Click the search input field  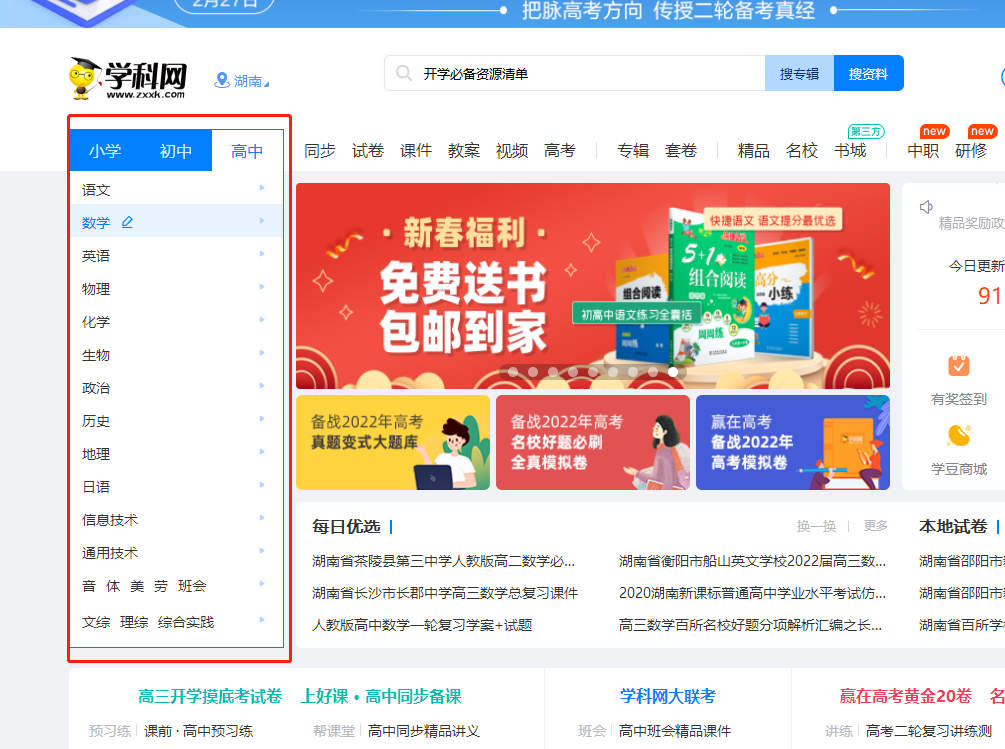[590, 73]
